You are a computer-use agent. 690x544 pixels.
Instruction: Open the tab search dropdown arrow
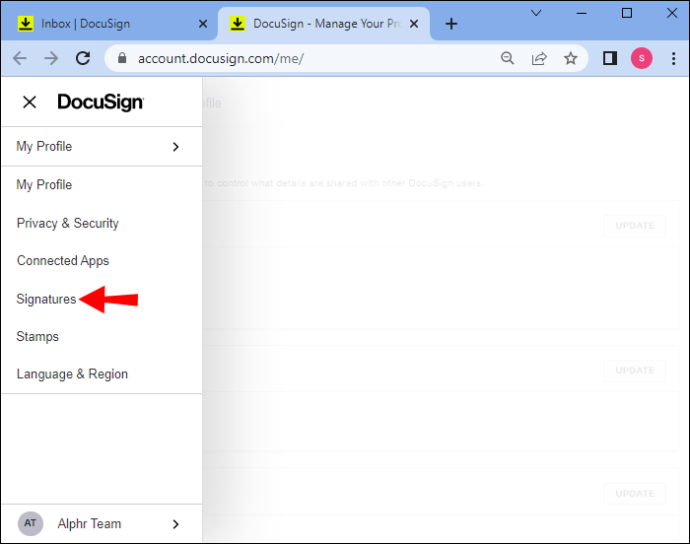click(536, 13)
